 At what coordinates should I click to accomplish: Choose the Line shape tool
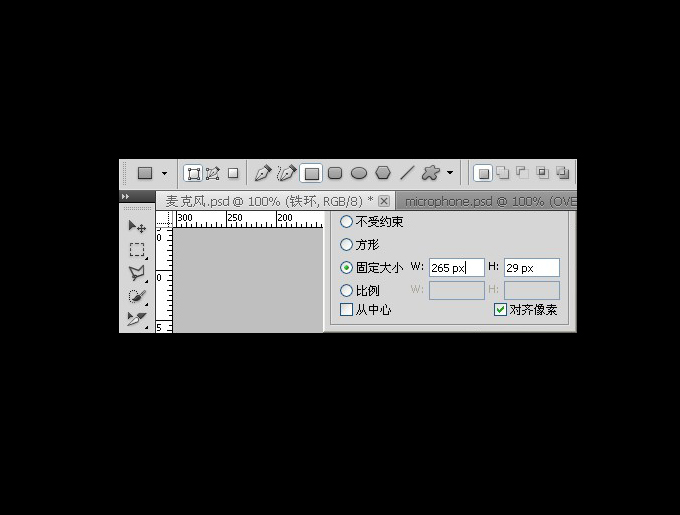click(x=407, y=173)
